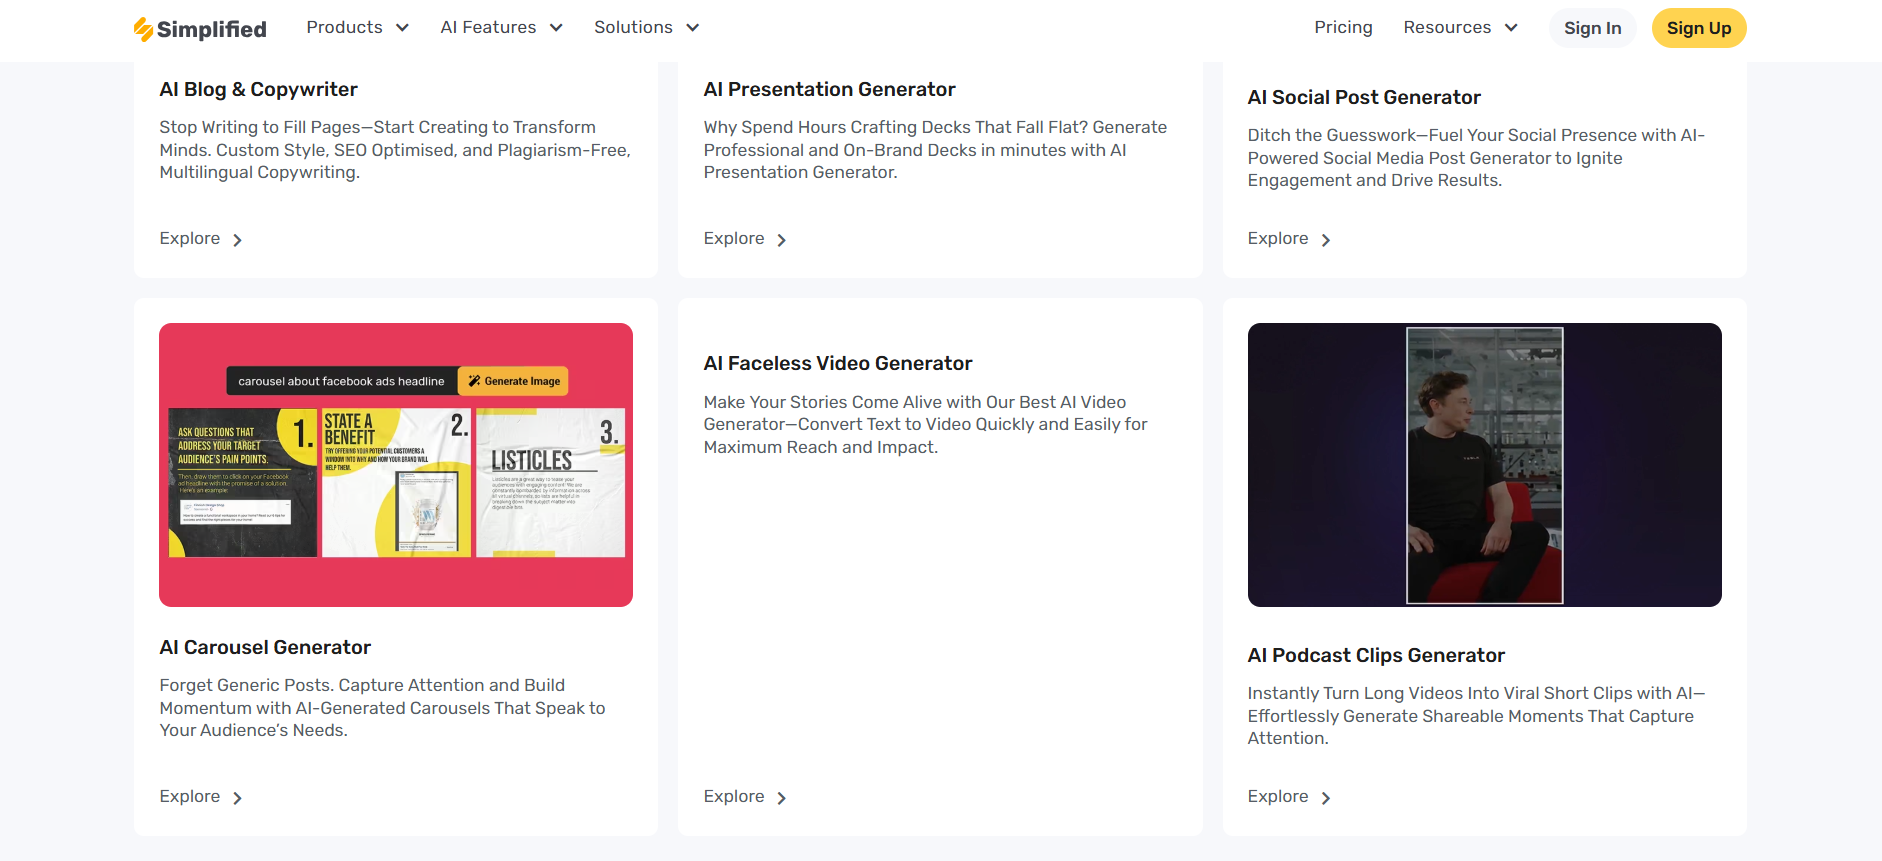
Task: Open the Products menu
Action: [x=344, y=28]
